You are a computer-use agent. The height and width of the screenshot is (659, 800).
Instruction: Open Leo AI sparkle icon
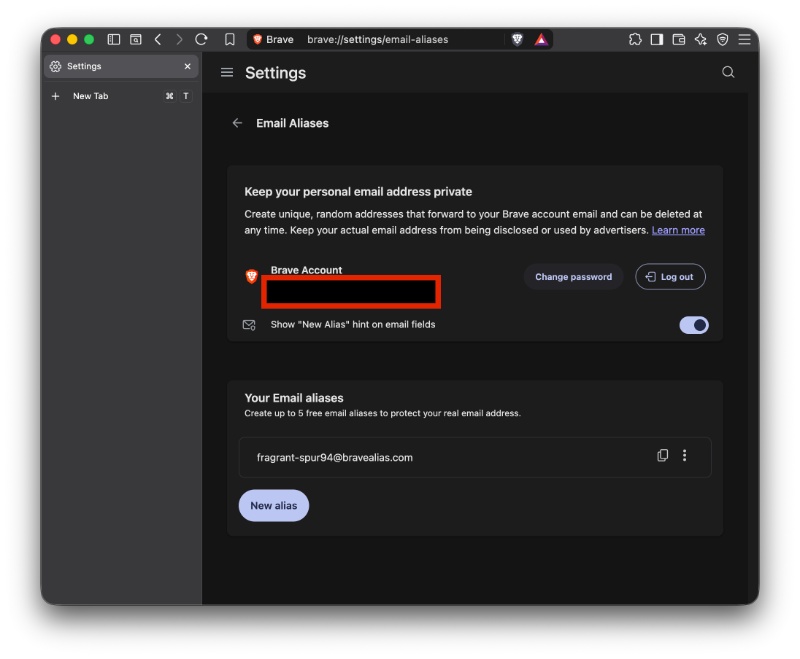(701, 39)
